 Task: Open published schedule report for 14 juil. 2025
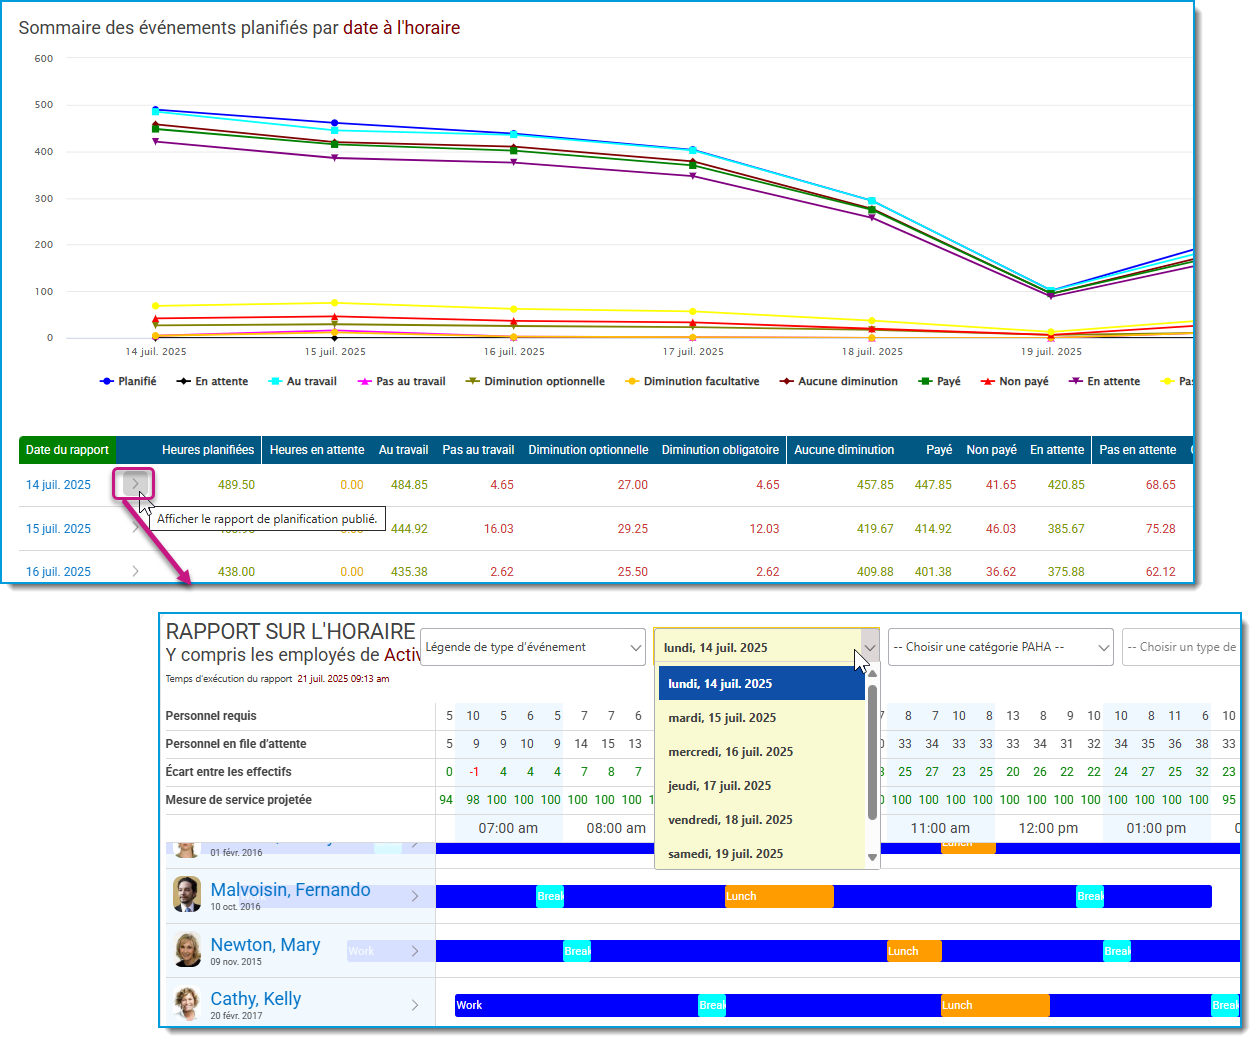click(134, 484)
